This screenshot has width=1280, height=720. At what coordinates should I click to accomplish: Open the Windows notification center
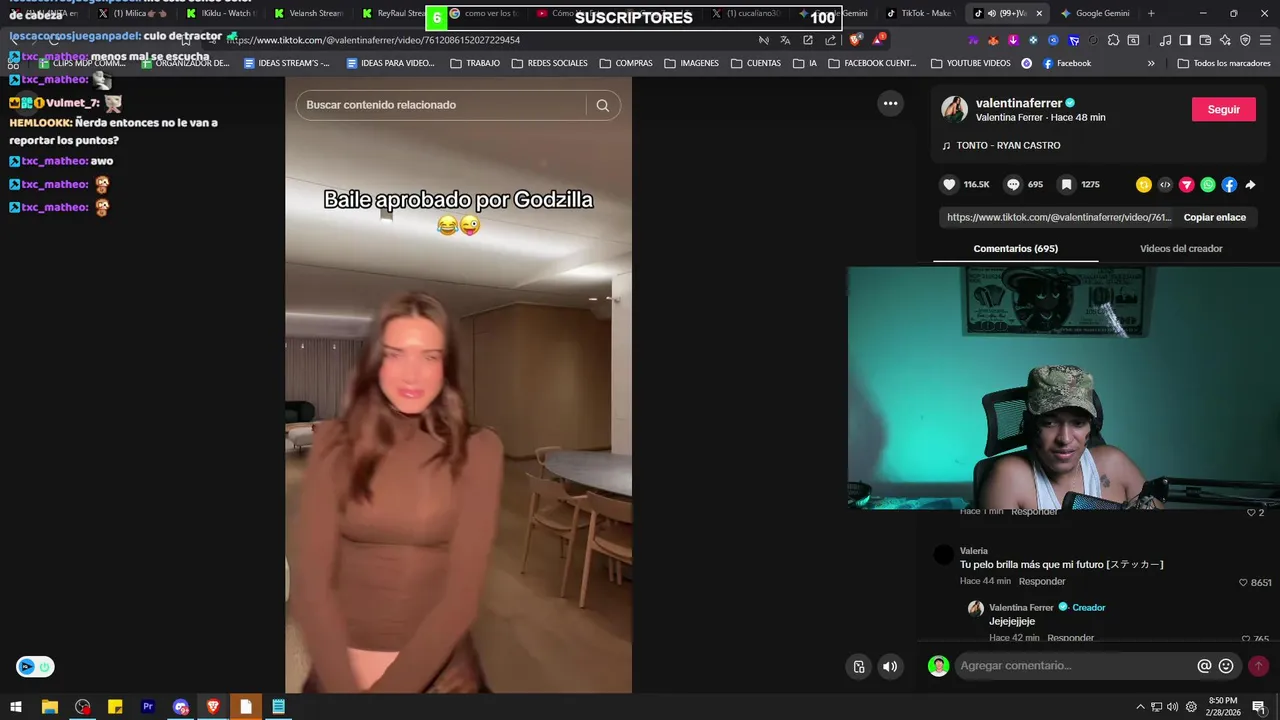(1259, 707)
